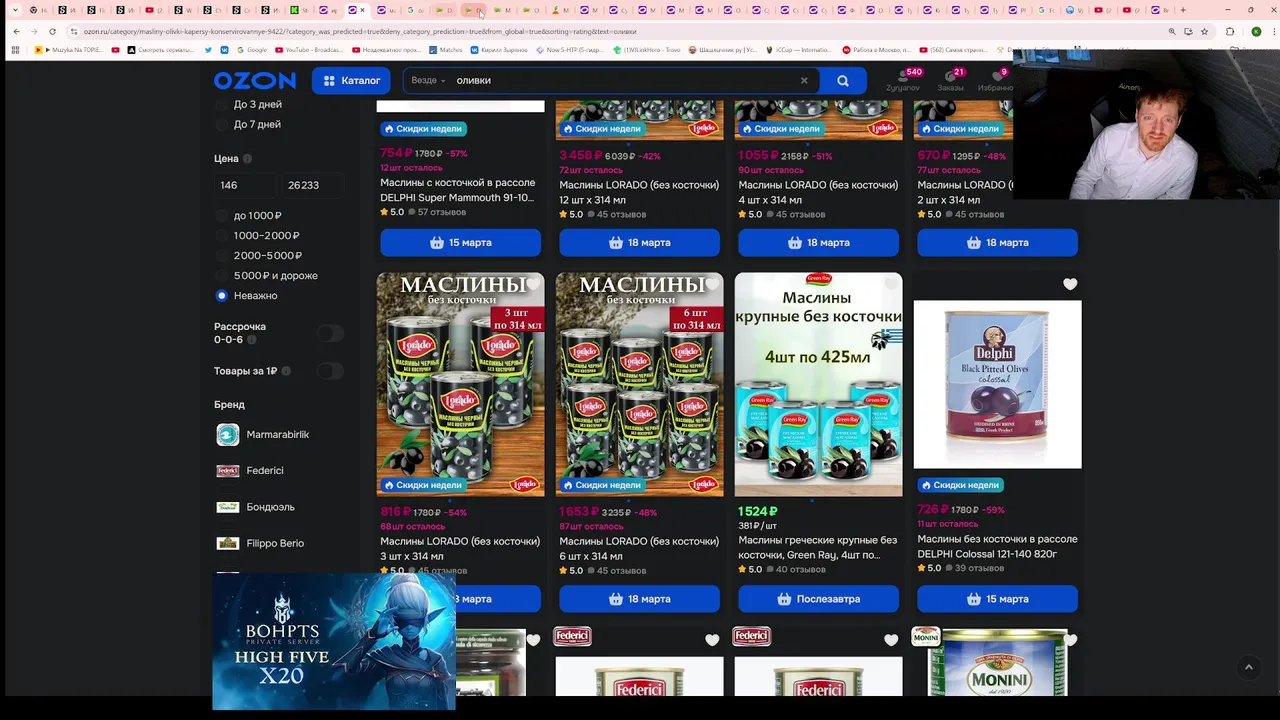Viewport: 1280px width, 720px height.
Task: Add DELPHI Super Mammouth olives to cart, 15 марта
Action: pos(460,242)
